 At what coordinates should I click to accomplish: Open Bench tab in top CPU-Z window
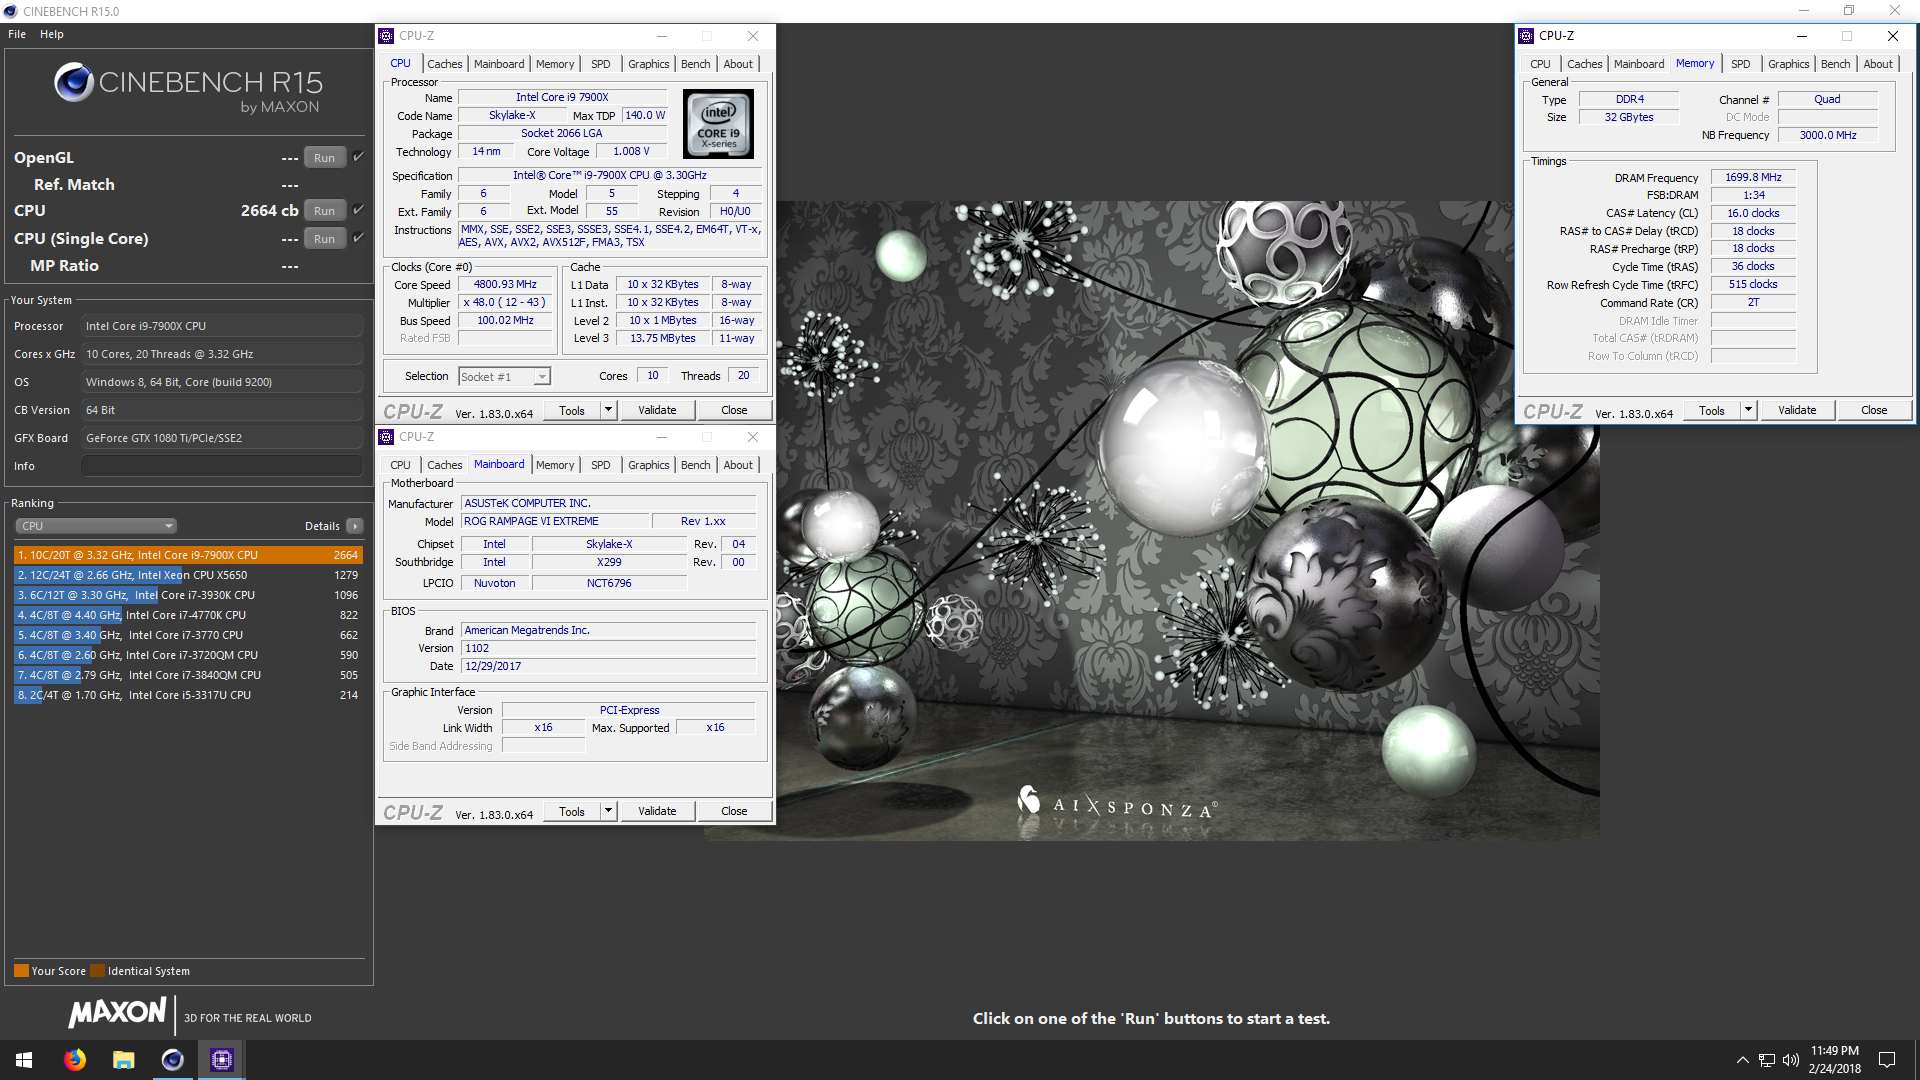pos(695,64)
